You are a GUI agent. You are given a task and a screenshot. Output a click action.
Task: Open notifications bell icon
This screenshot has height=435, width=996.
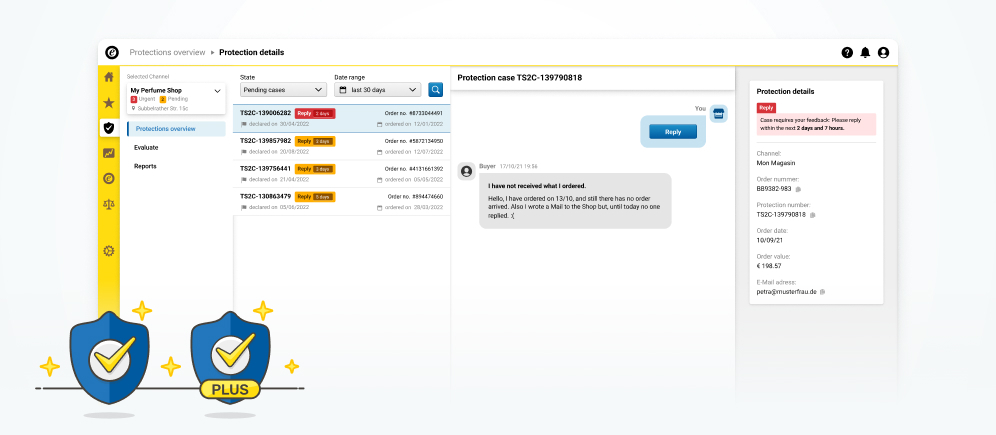coord(865,53)
